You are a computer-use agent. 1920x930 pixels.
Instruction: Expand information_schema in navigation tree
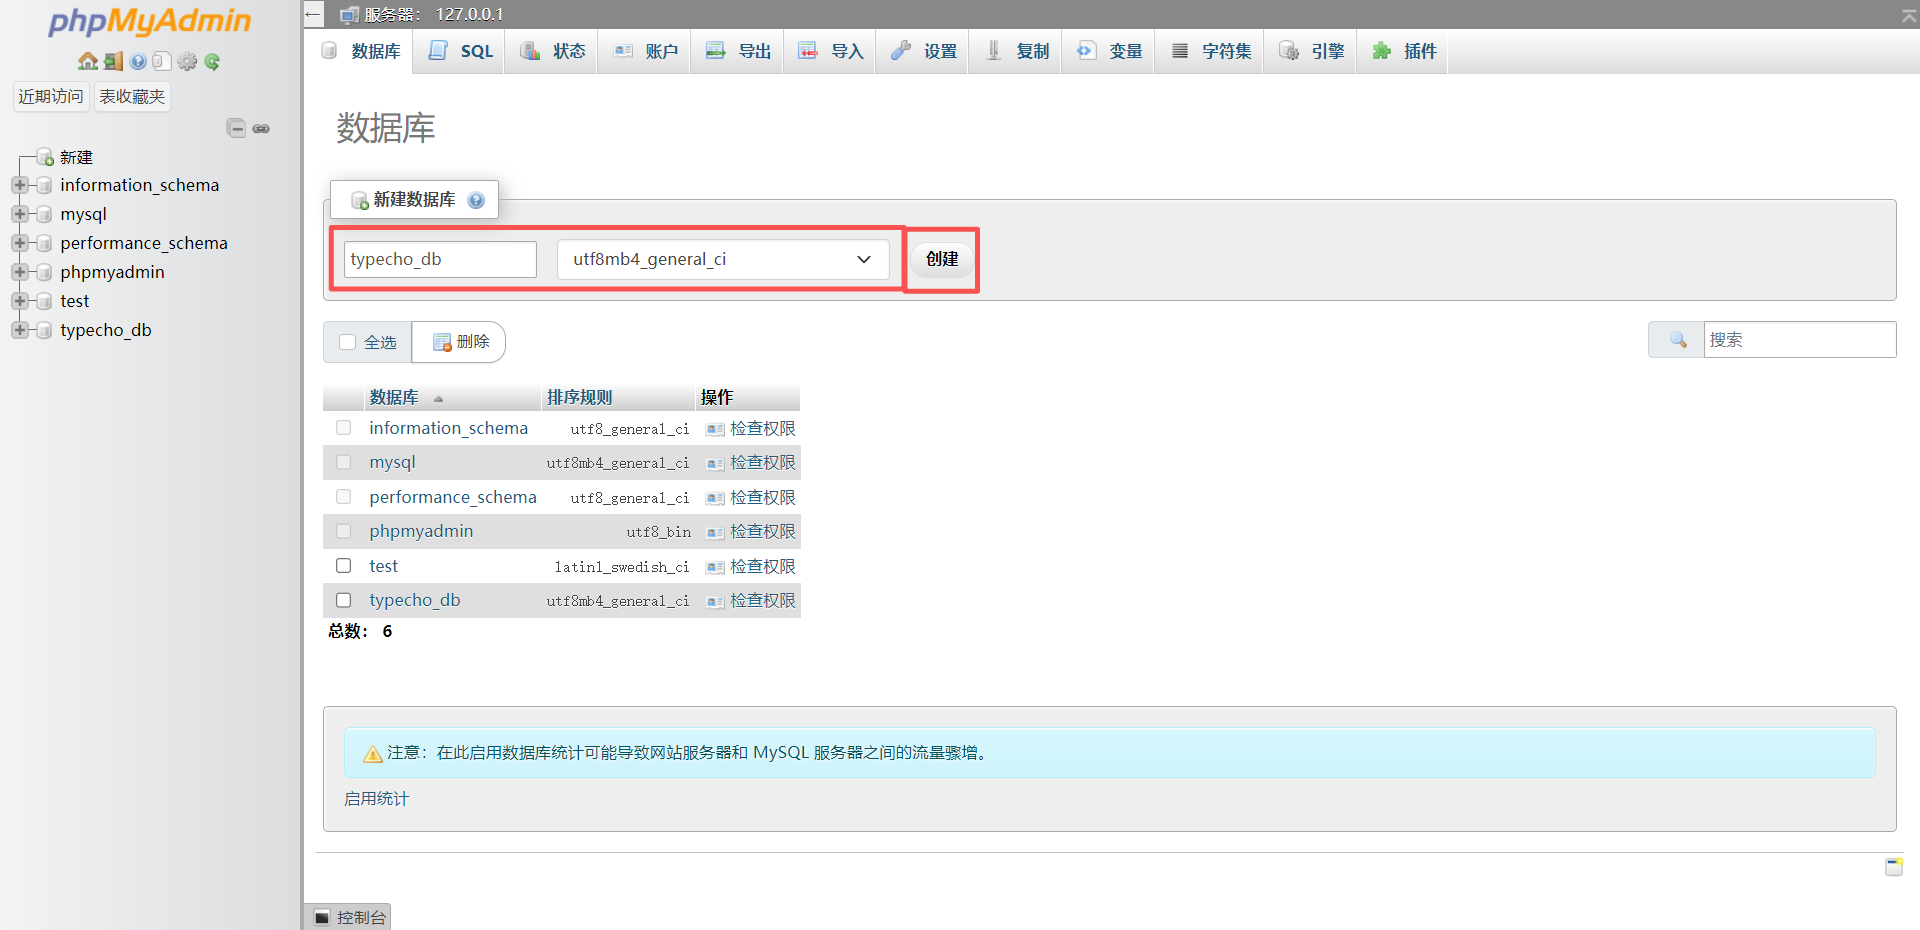pos(19,185)
